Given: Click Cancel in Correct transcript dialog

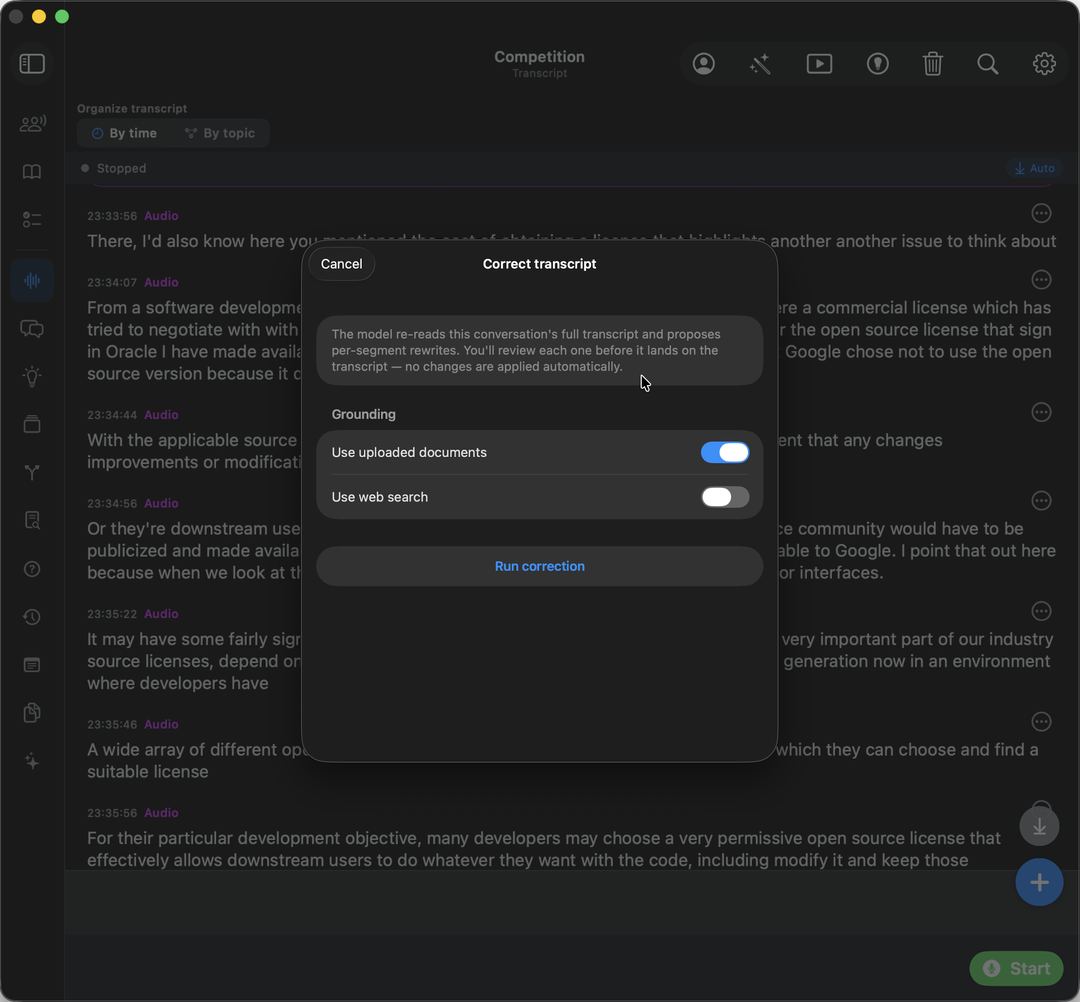Looking at the screenshot, I should click(x=342, y=264).
